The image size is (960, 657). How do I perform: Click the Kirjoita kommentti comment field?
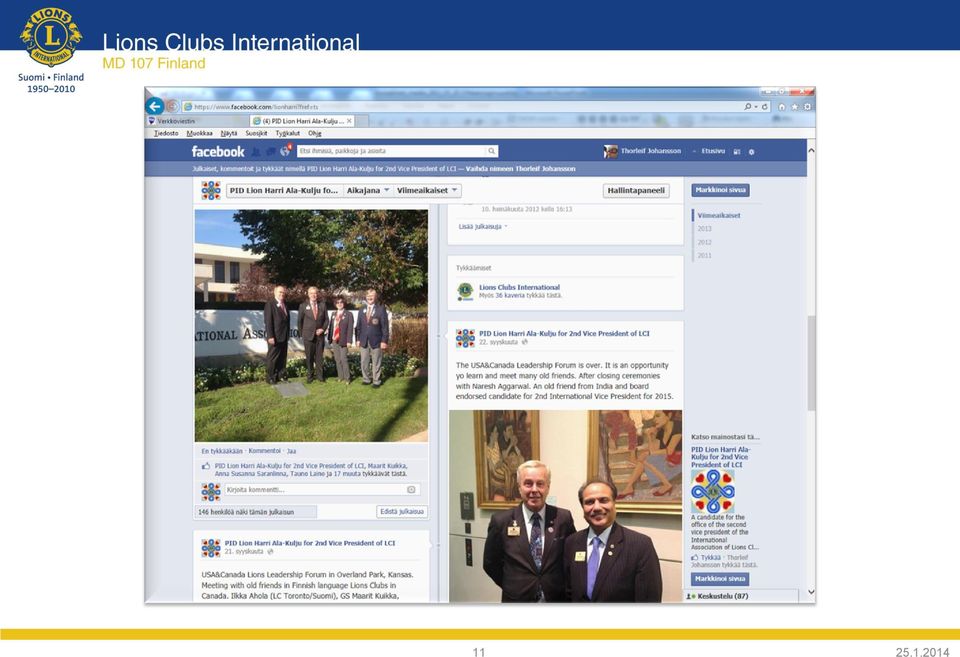click(316, 490)
